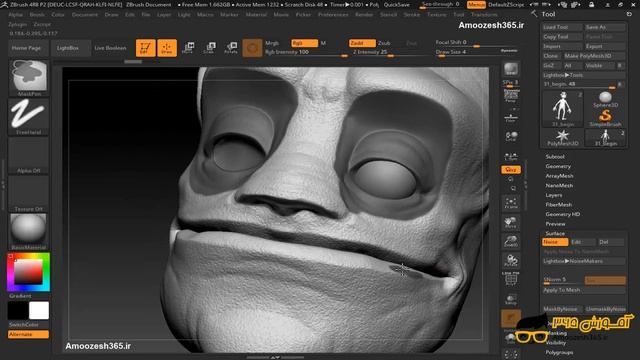Expand the Subtool section
Viewport: 640px width, 360px height.
coord(555,157)
